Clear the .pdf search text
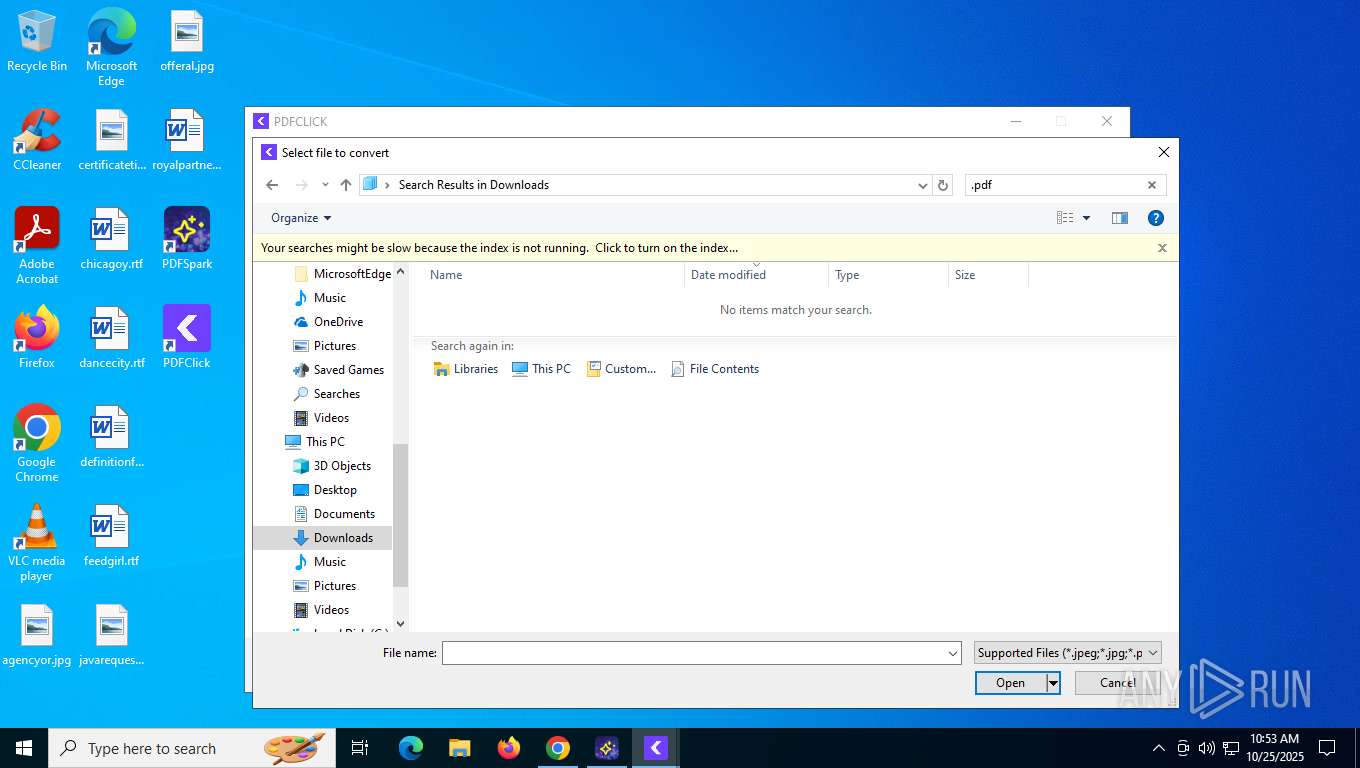 pos(1151,185)
